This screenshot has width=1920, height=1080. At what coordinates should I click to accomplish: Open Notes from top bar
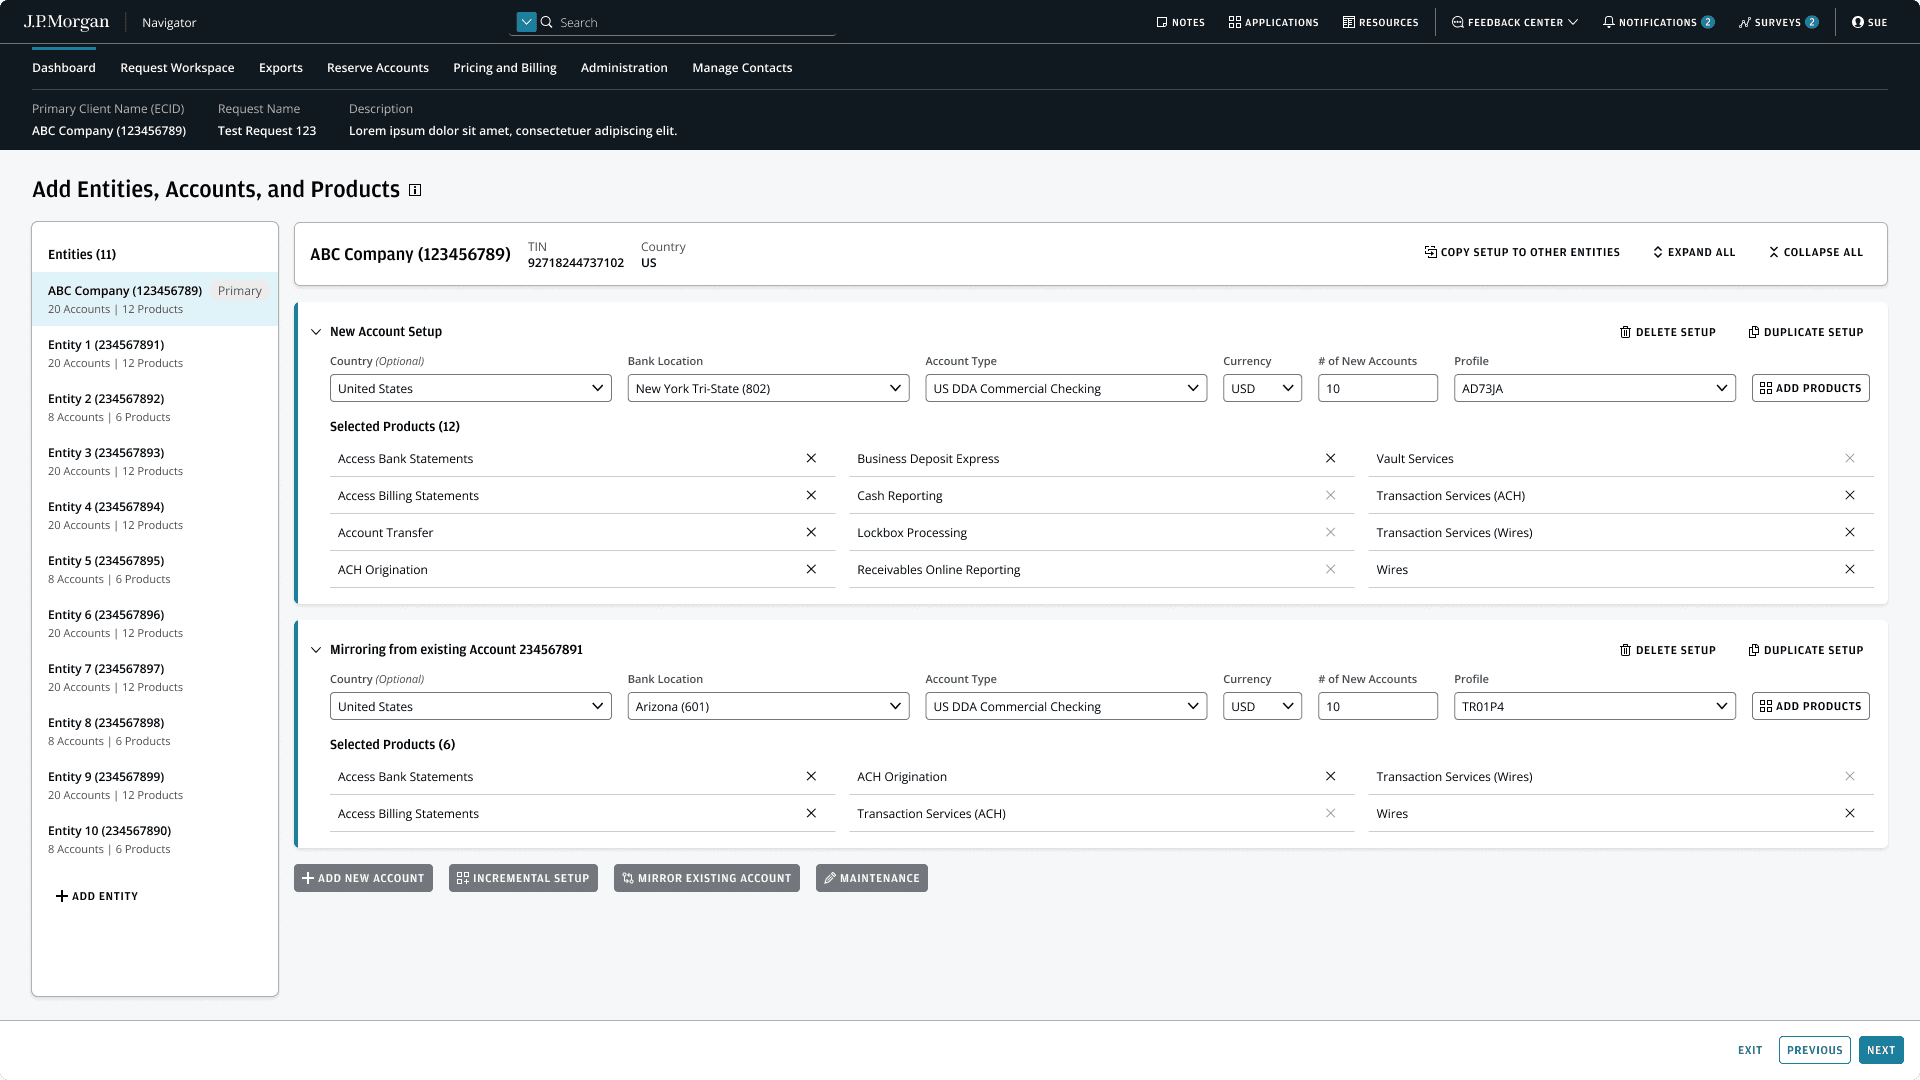click(1180, 22)
